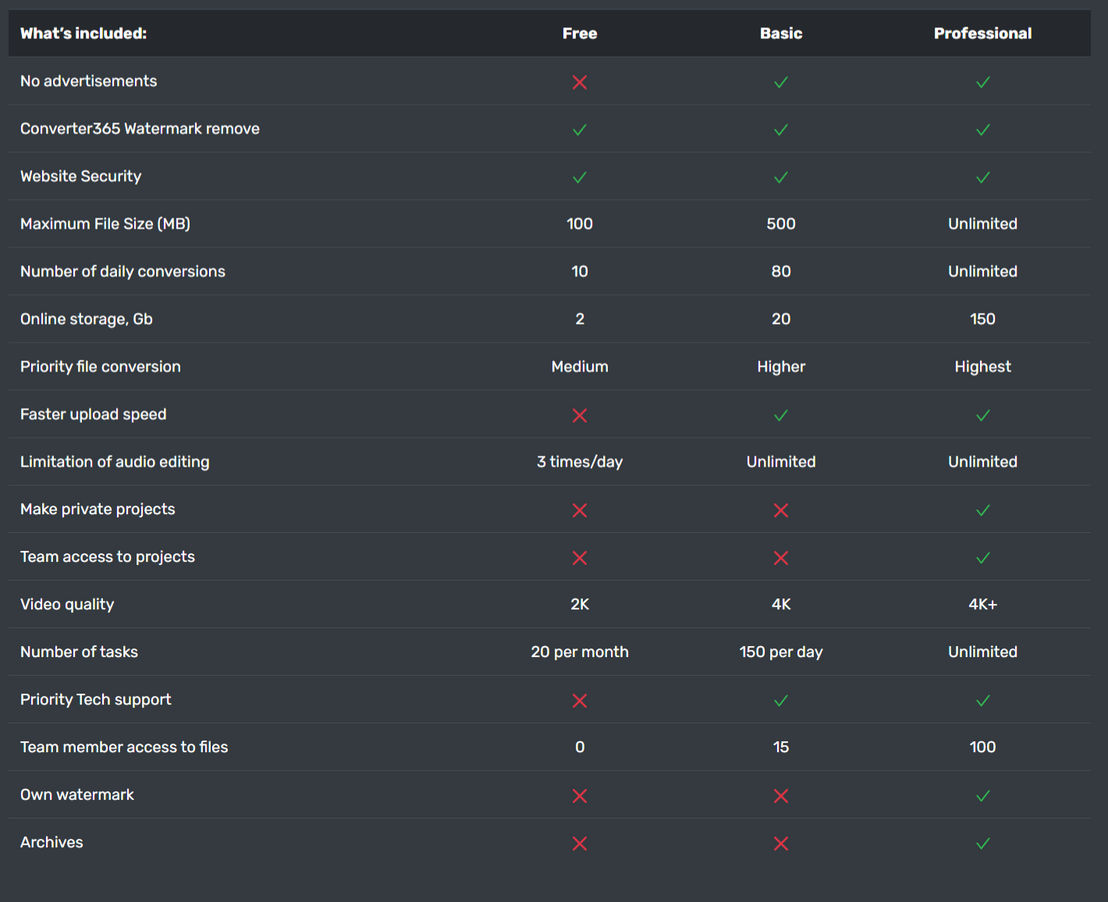Click the green check for No advertisements under Basic
The image size is (1108, 902).
[781, 82]
